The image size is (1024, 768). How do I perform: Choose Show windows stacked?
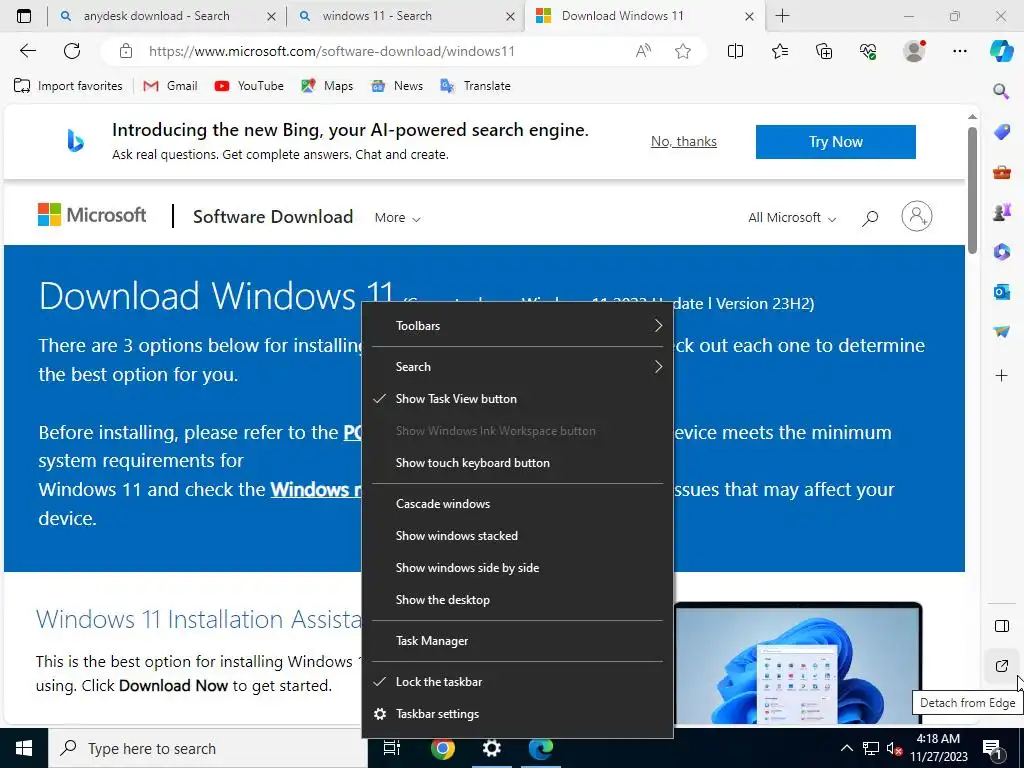[x=517, y=536]
